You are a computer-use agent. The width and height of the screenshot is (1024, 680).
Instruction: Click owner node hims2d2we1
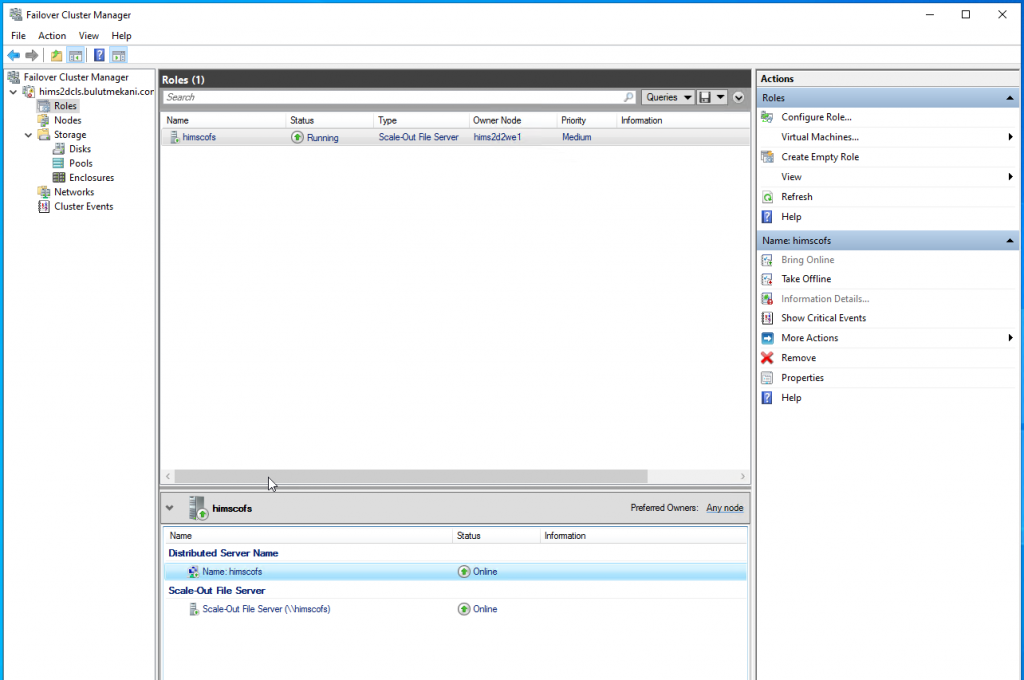tap(497, 137)
